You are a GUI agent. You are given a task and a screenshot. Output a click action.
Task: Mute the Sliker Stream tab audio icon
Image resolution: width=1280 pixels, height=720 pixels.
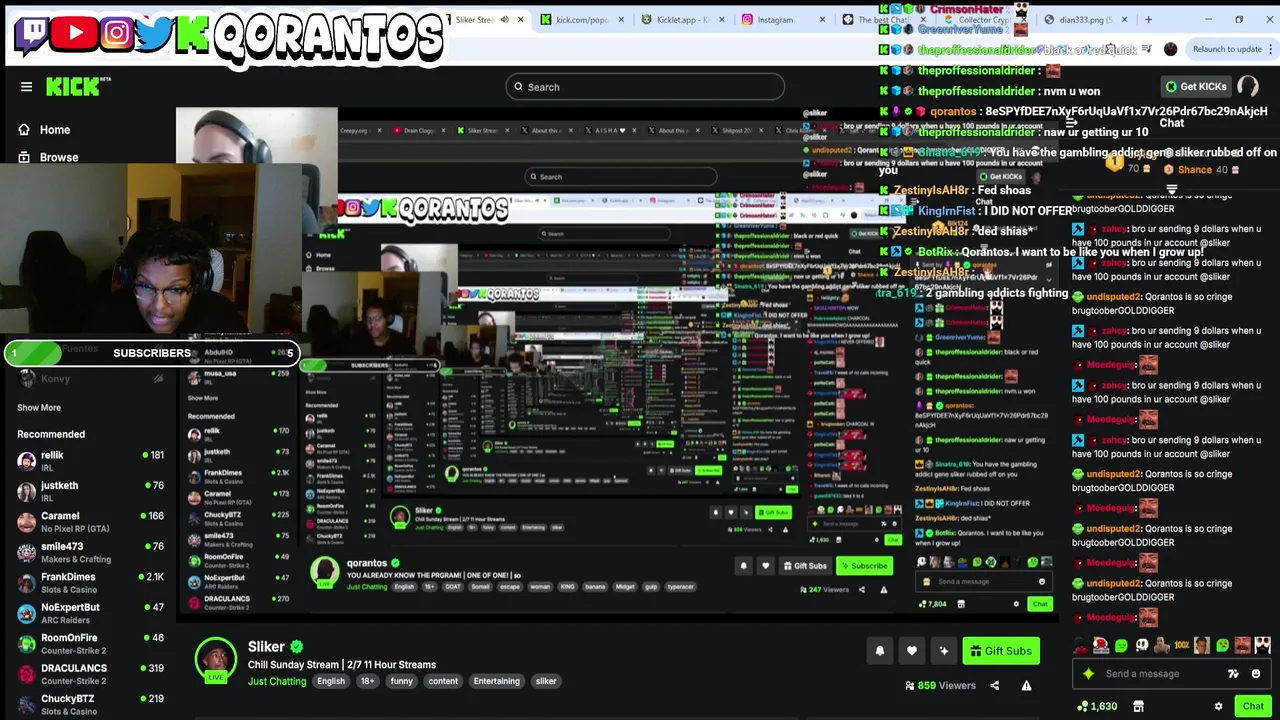[504, 19]
